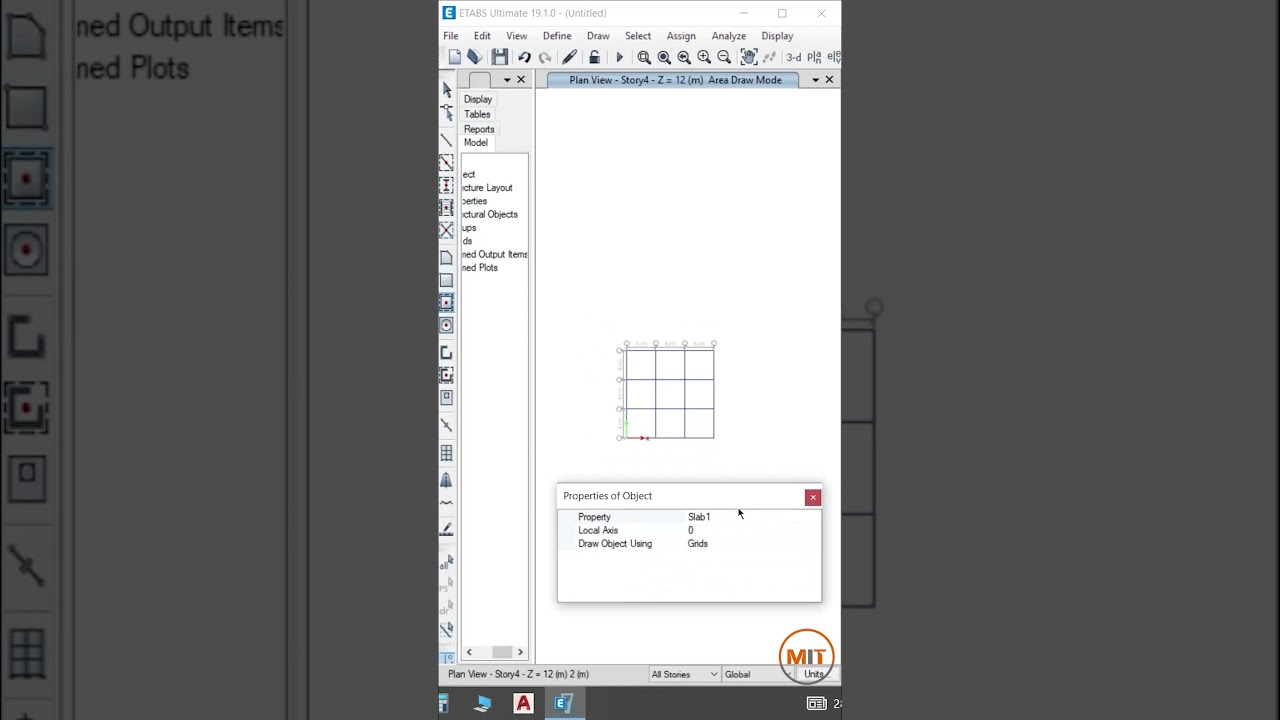The width and height of the screenshot is (1280, 720).
Task: Open the All Stories dropdown
Action: pyautogui.click(x=684, y=675)
